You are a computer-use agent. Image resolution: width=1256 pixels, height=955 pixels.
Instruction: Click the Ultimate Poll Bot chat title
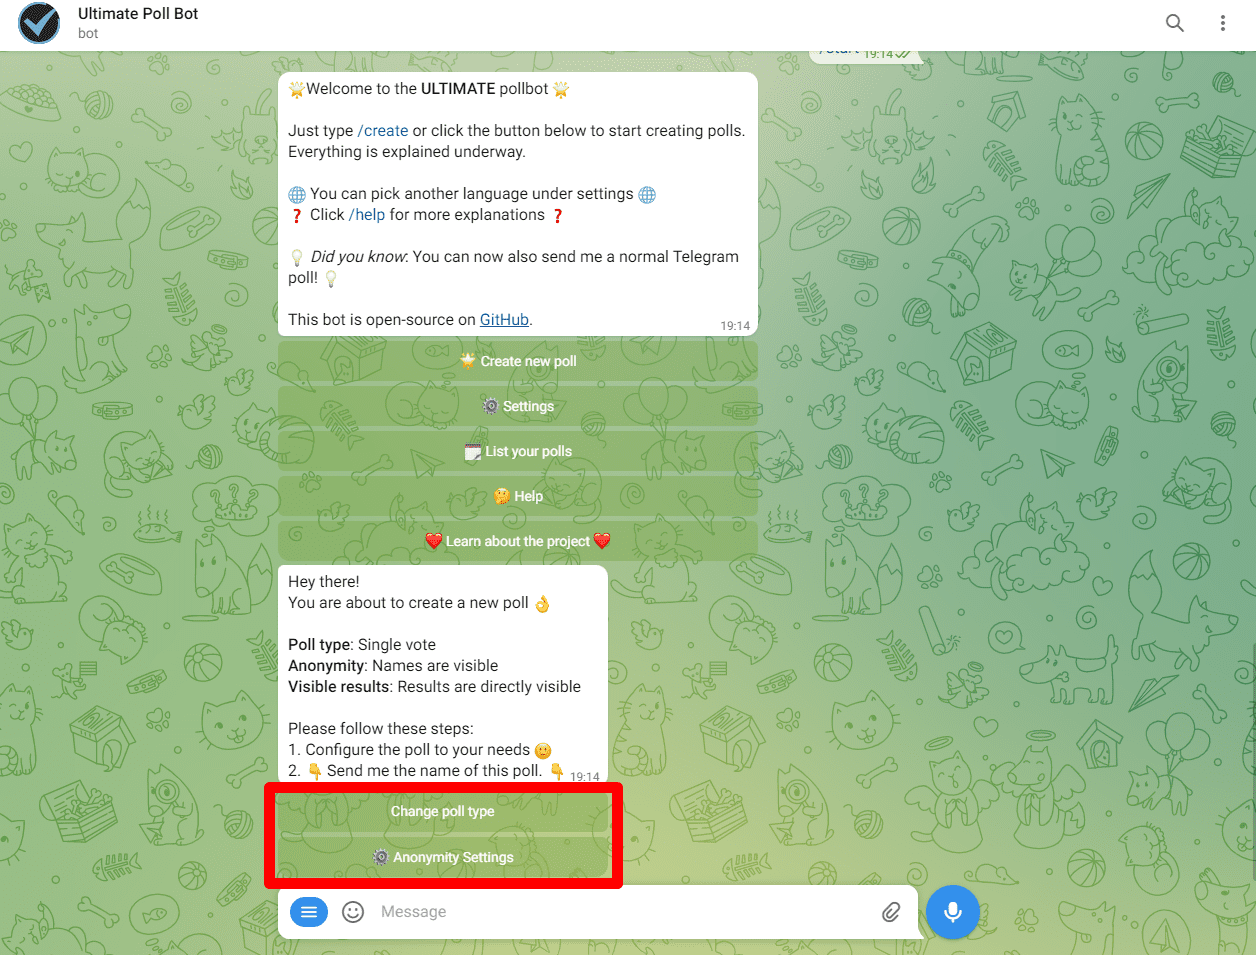point(138,14)
